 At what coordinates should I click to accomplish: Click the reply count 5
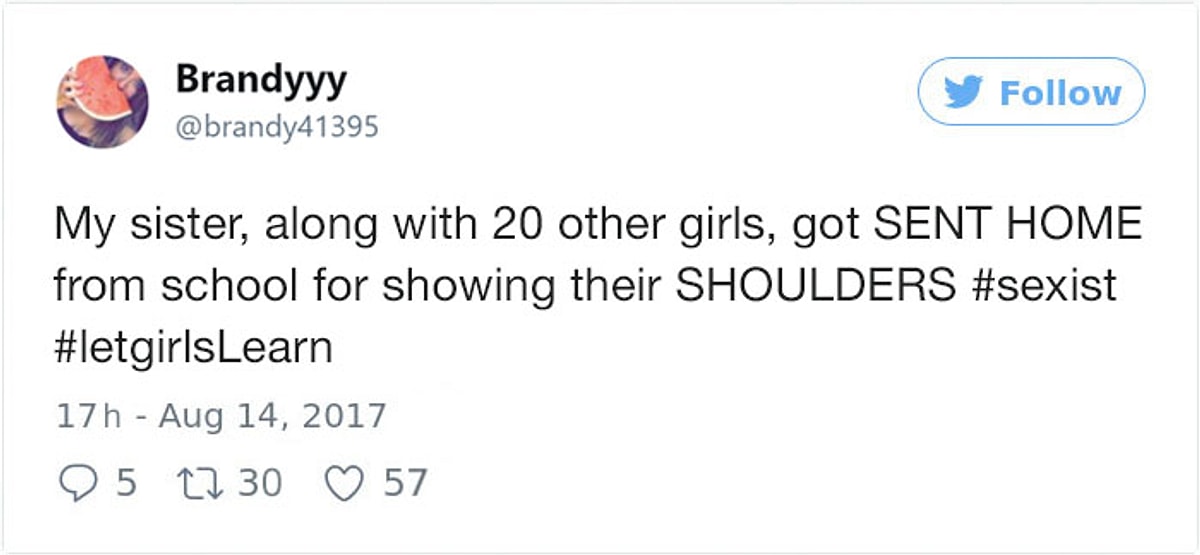(x=126, y=484)
